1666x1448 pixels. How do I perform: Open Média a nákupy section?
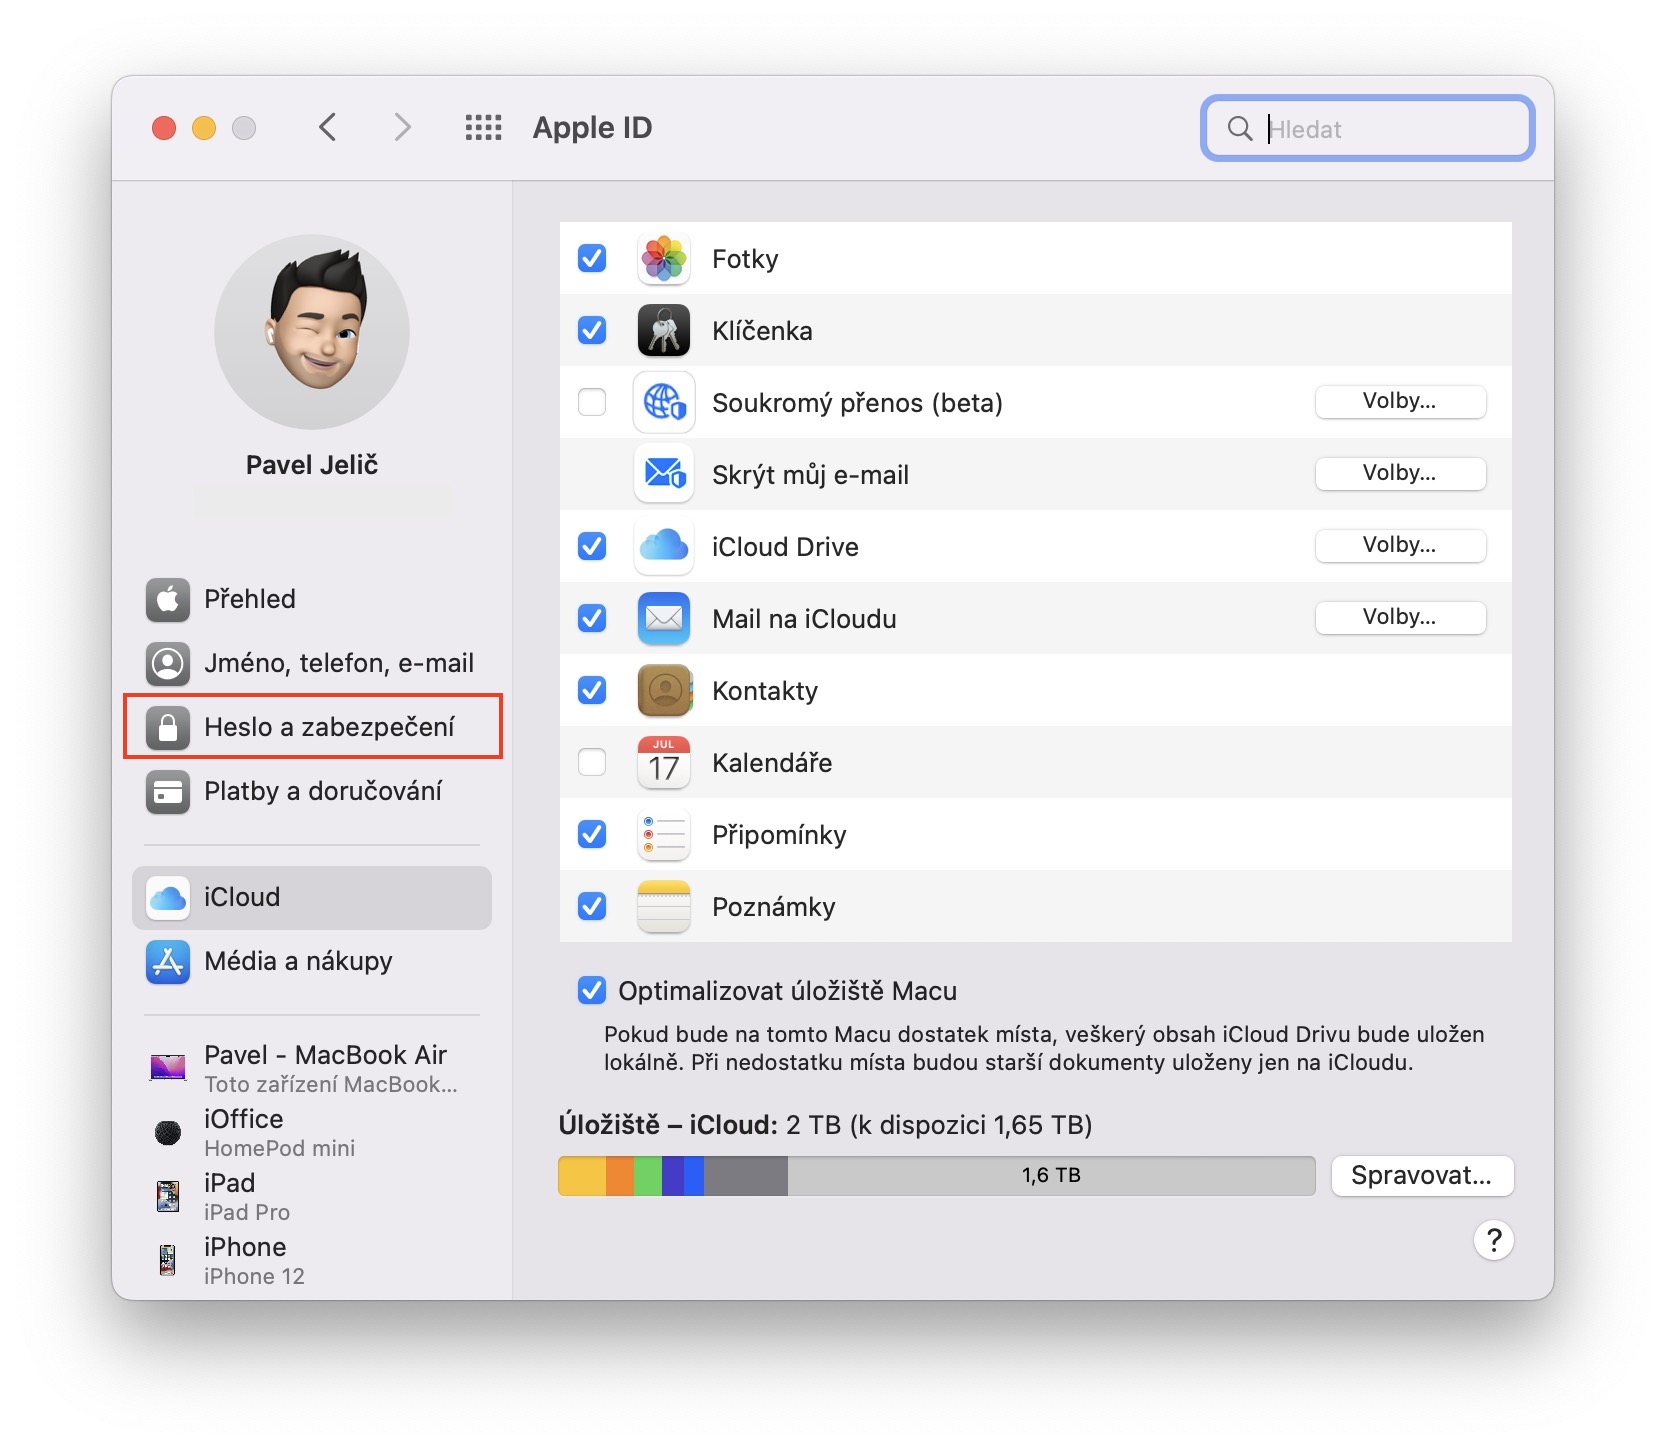(312, 962)
